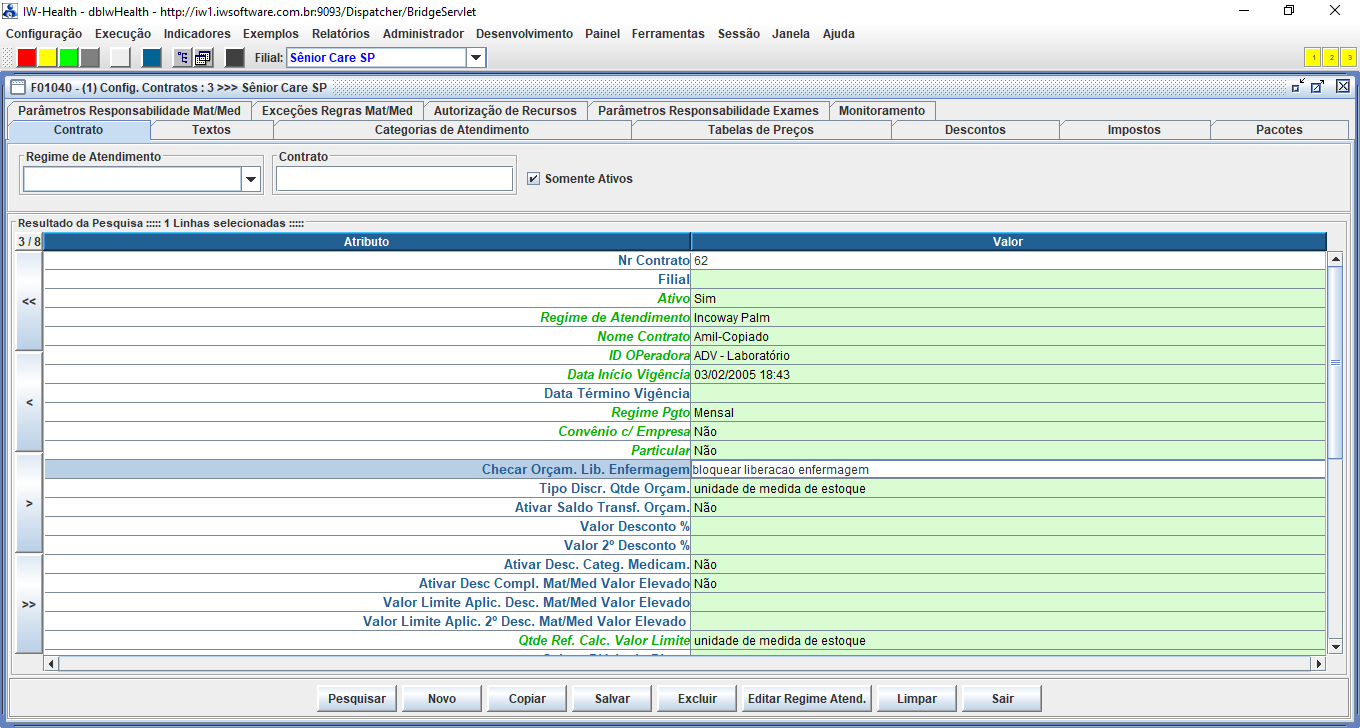This screenshot has width=1360, height=728.
Task: Go to next record with > button
Action: 29,503
